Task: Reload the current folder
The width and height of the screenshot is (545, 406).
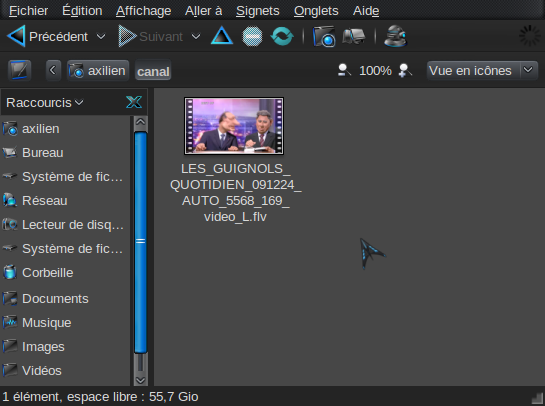Action: click(282, 36)
